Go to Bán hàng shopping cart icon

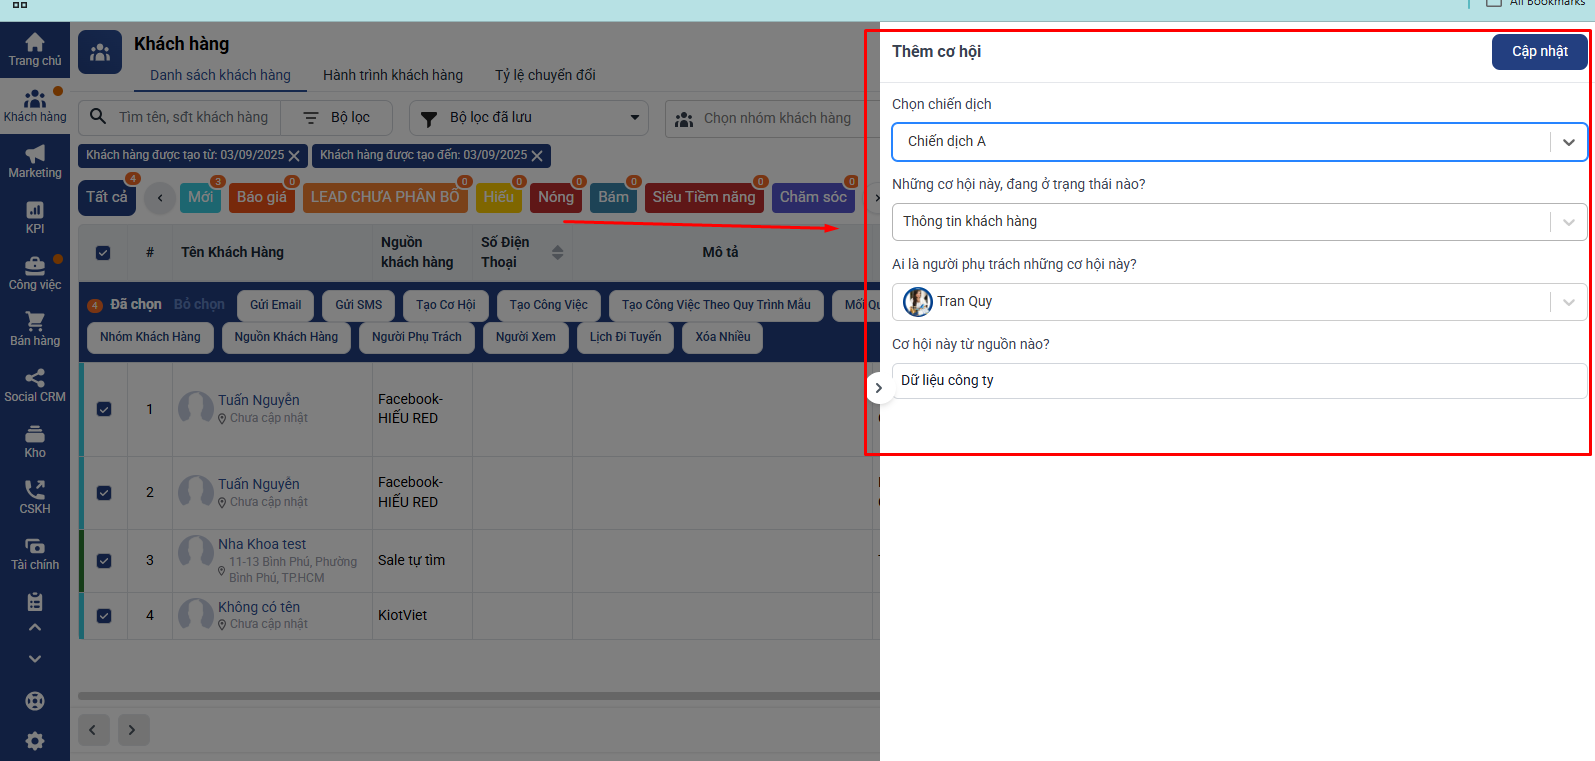(35, 322)
